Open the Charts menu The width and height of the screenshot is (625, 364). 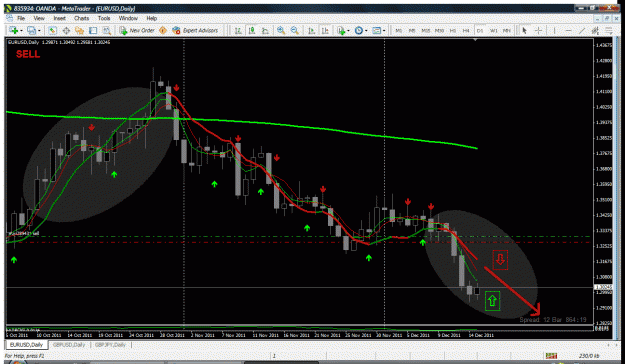point(81,18)
